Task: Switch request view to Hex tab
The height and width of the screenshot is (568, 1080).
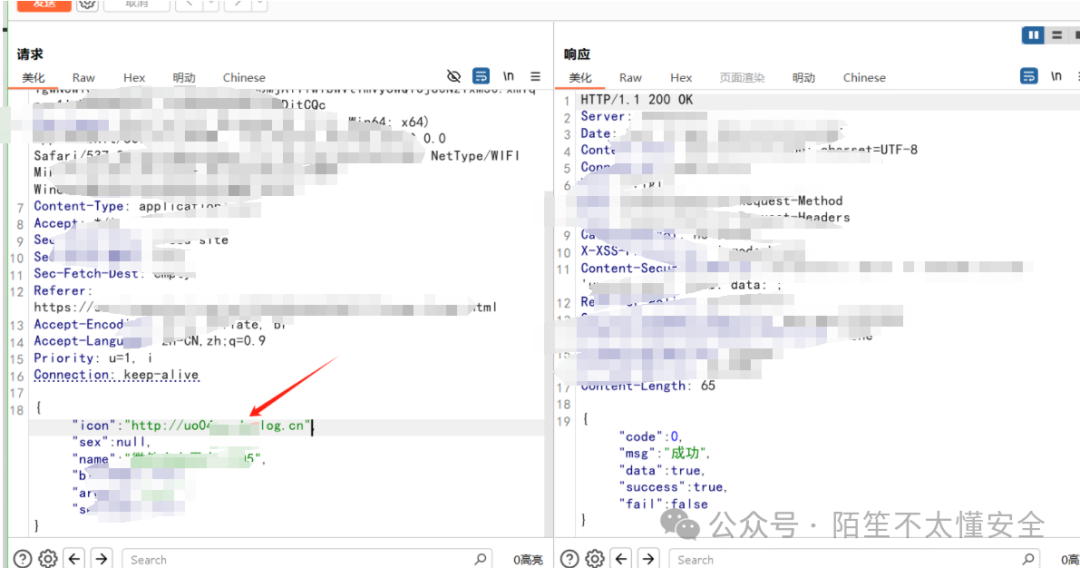Action: (134, 78)
